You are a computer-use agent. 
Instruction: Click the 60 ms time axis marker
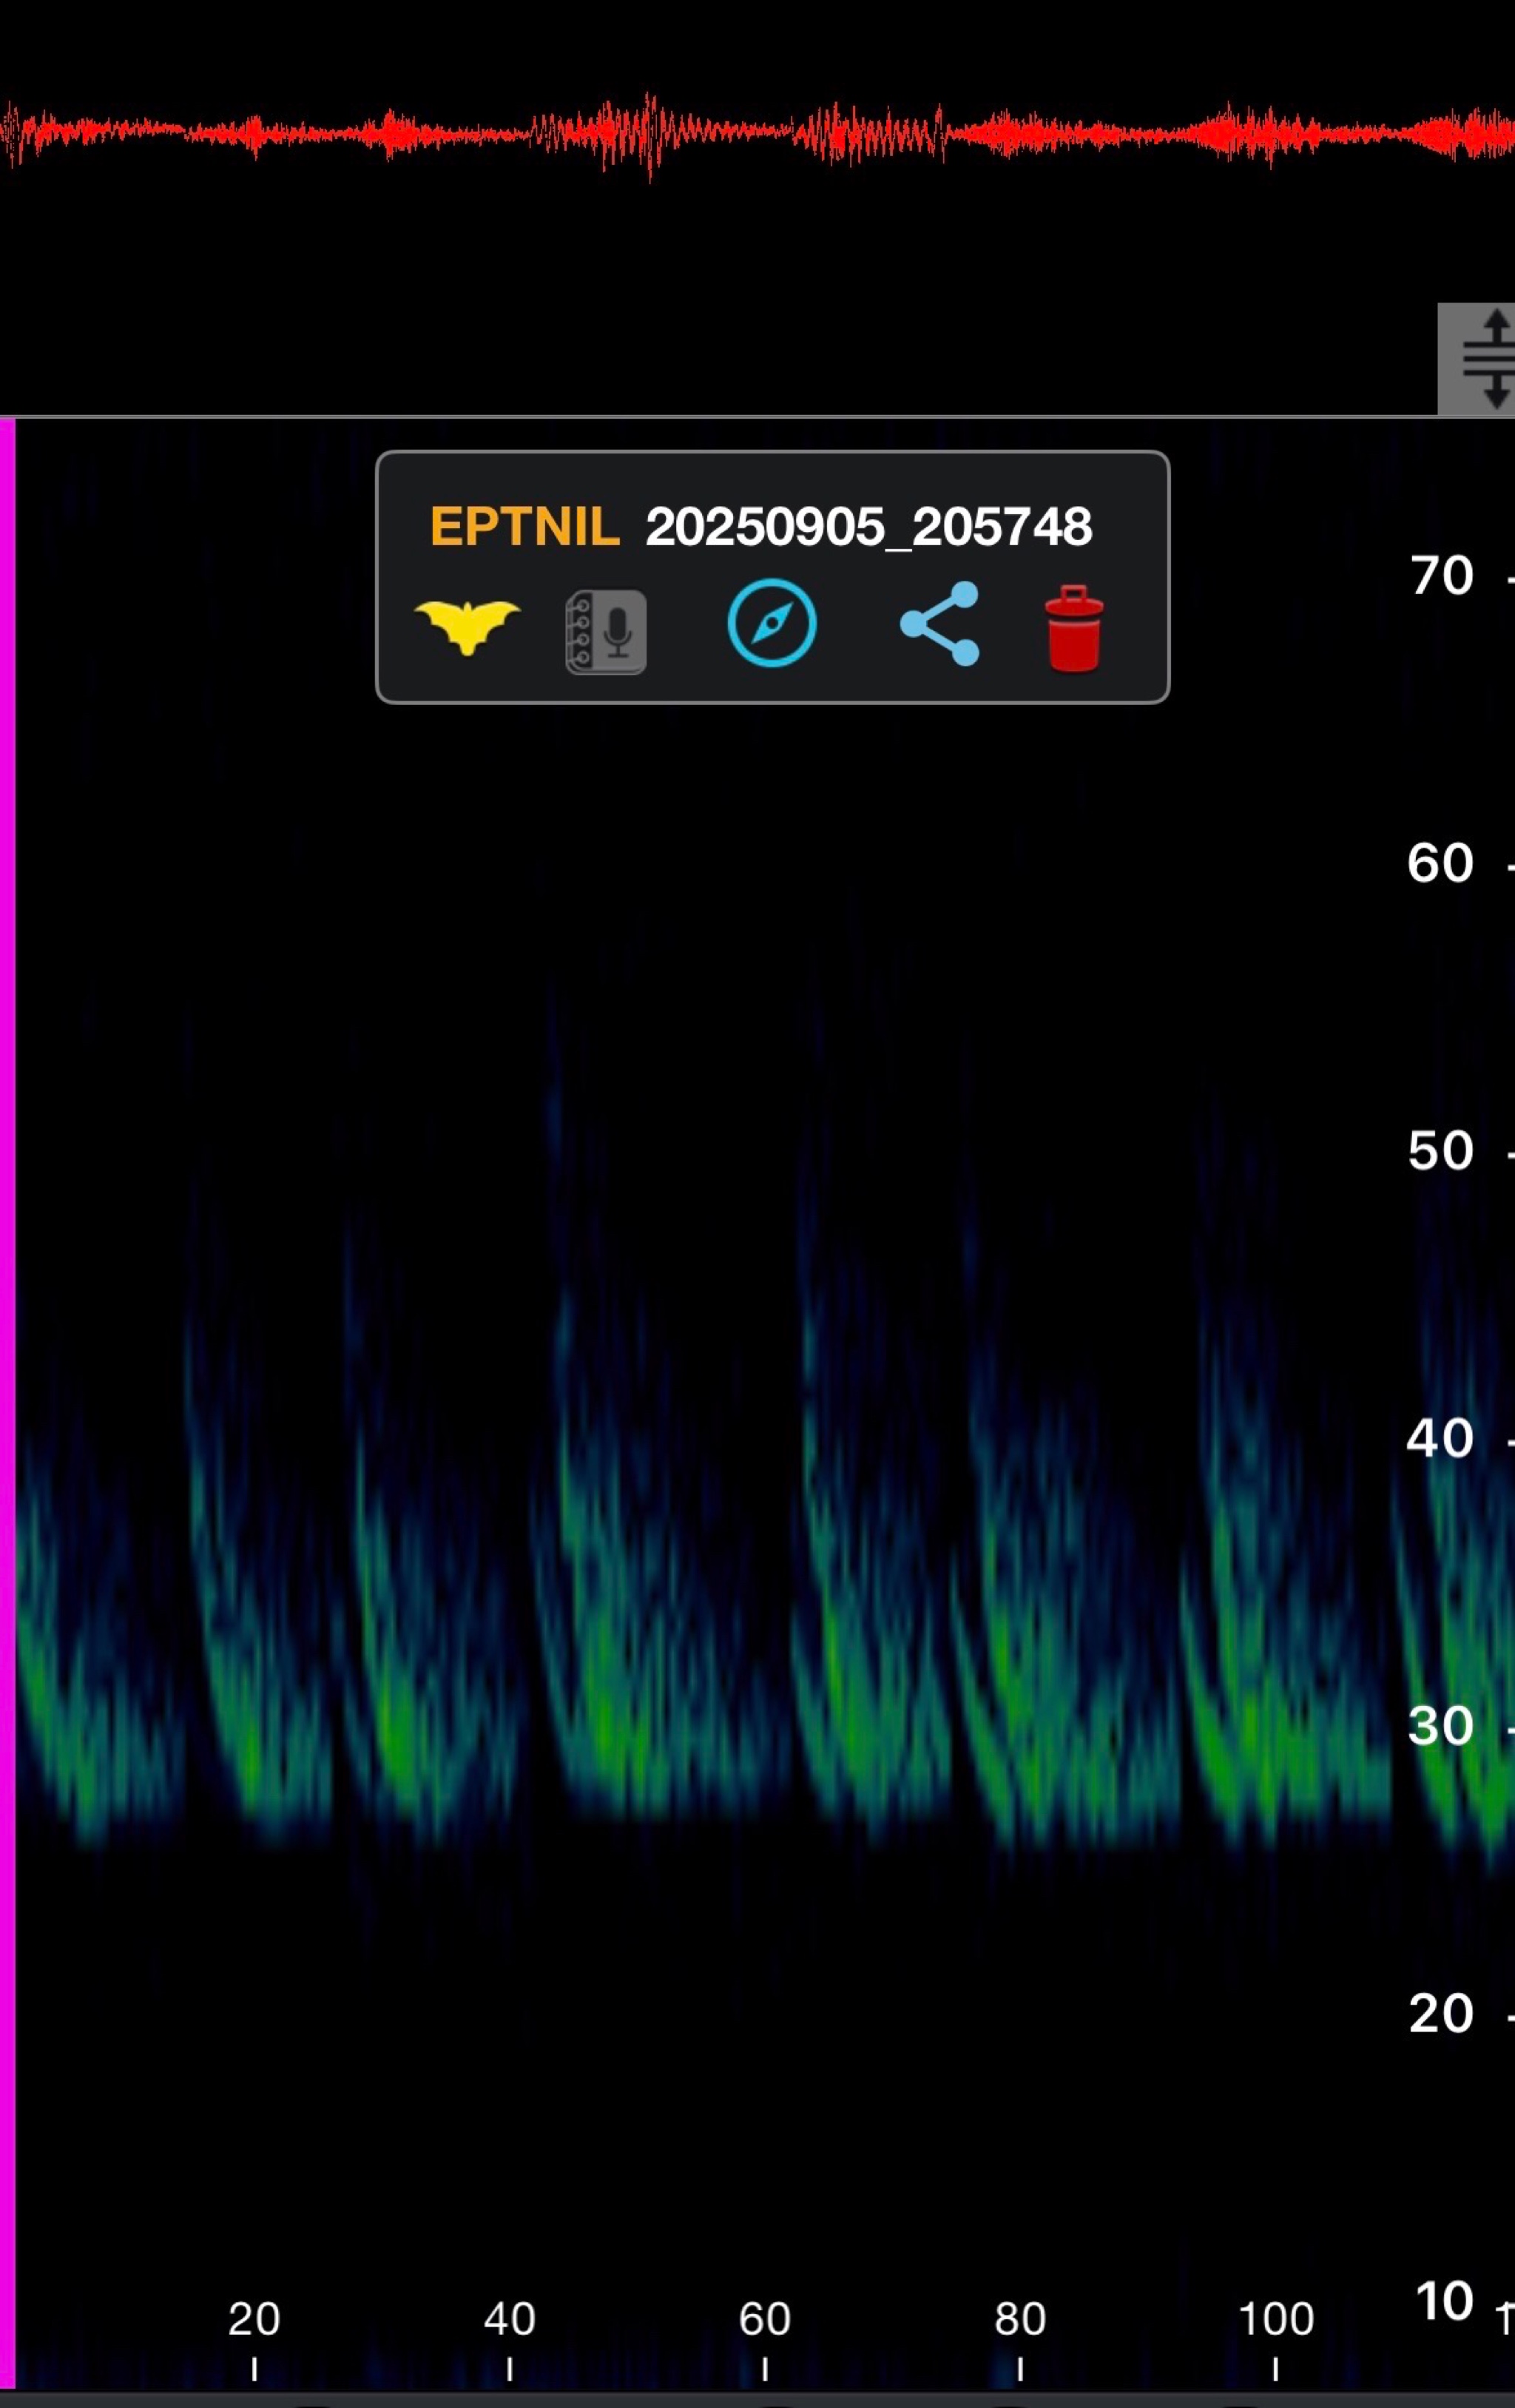coord(765,2319)
